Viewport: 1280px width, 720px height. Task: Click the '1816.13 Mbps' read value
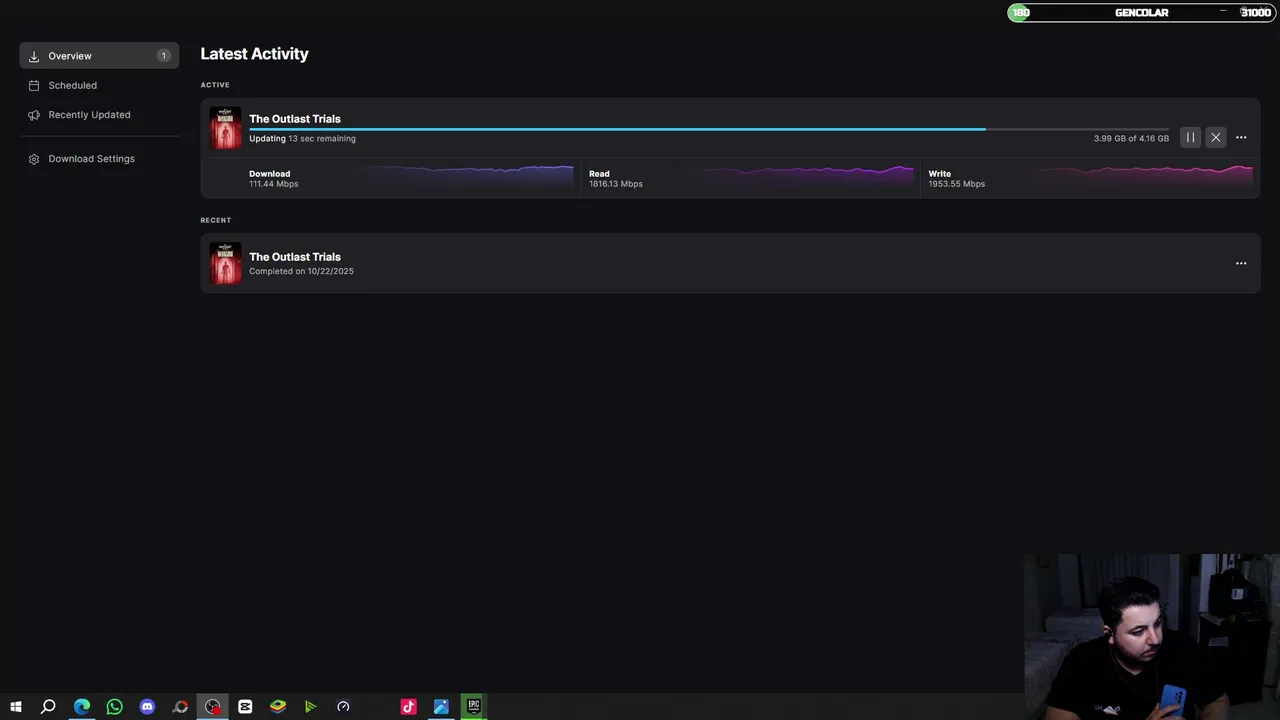point(615,184)
